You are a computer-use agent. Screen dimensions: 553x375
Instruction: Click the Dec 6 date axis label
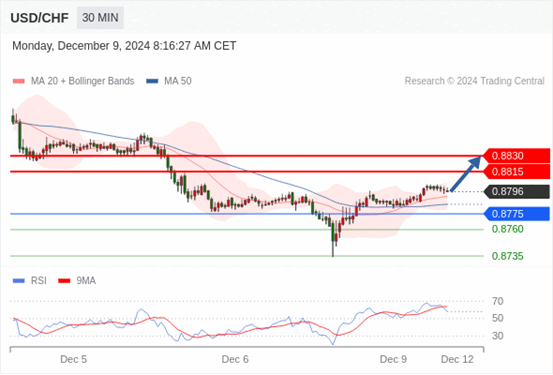[235, 359]
